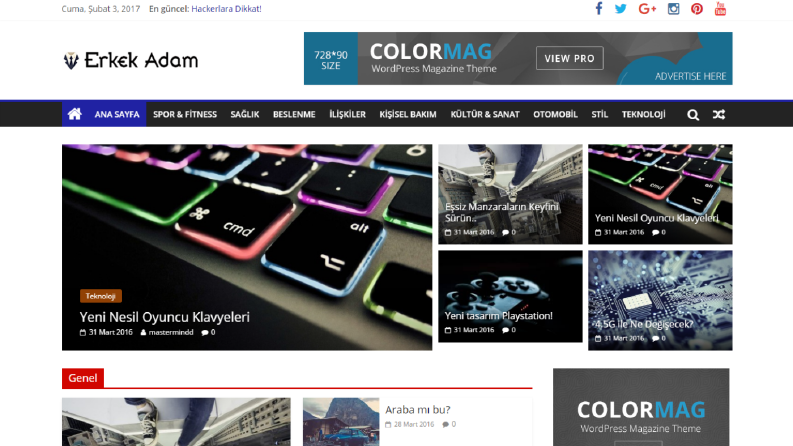Open the YouTube social icon
793x446 pixels.
(x=720, y=9)
